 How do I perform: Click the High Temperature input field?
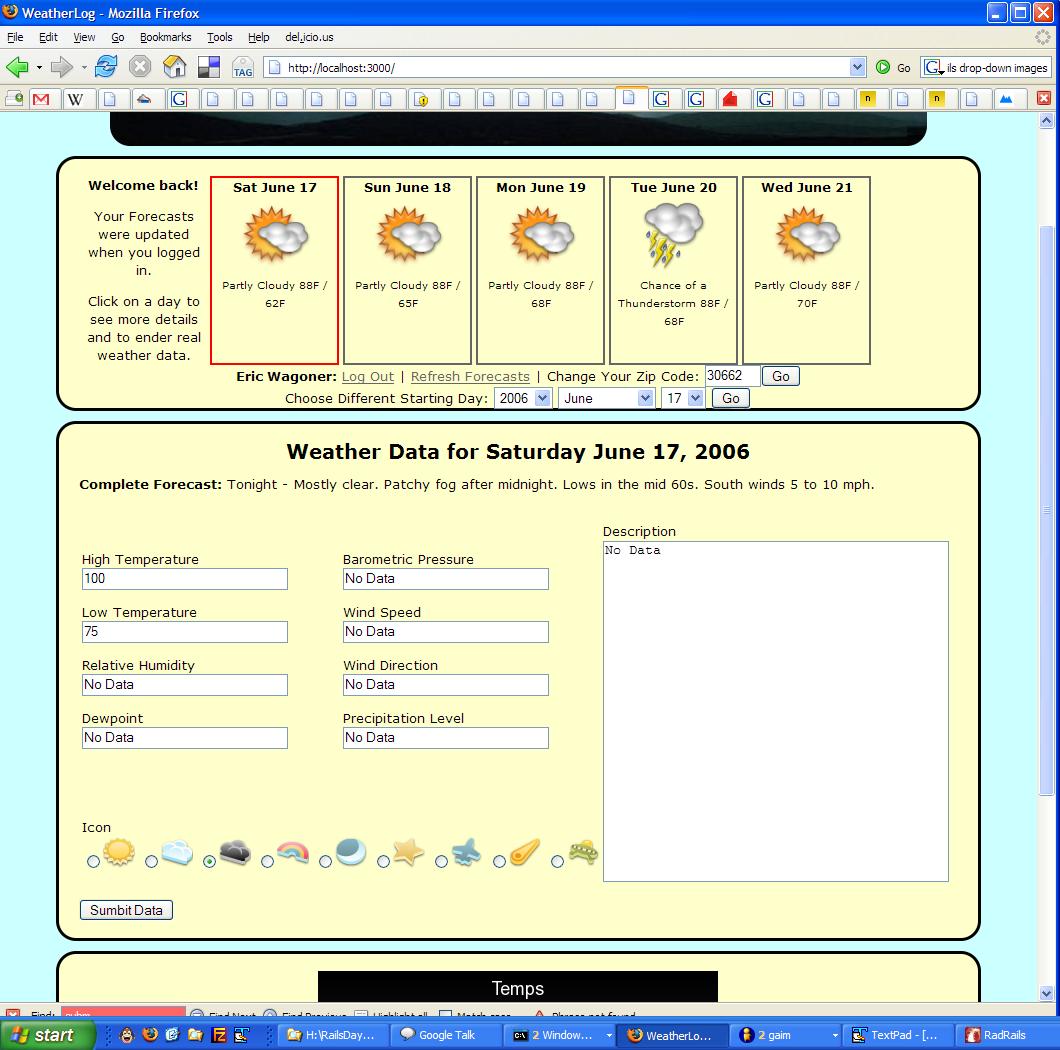[185, 579]
